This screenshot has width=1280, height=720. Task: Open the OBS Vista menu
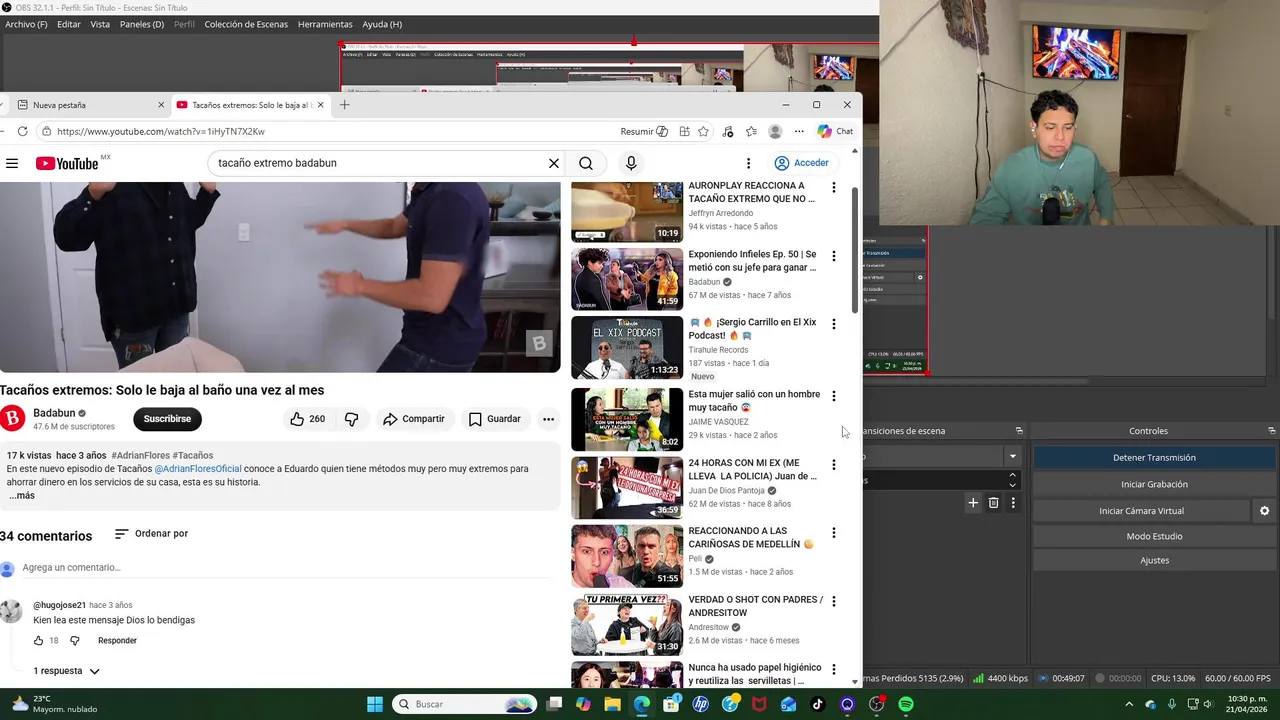coord(100,24)
